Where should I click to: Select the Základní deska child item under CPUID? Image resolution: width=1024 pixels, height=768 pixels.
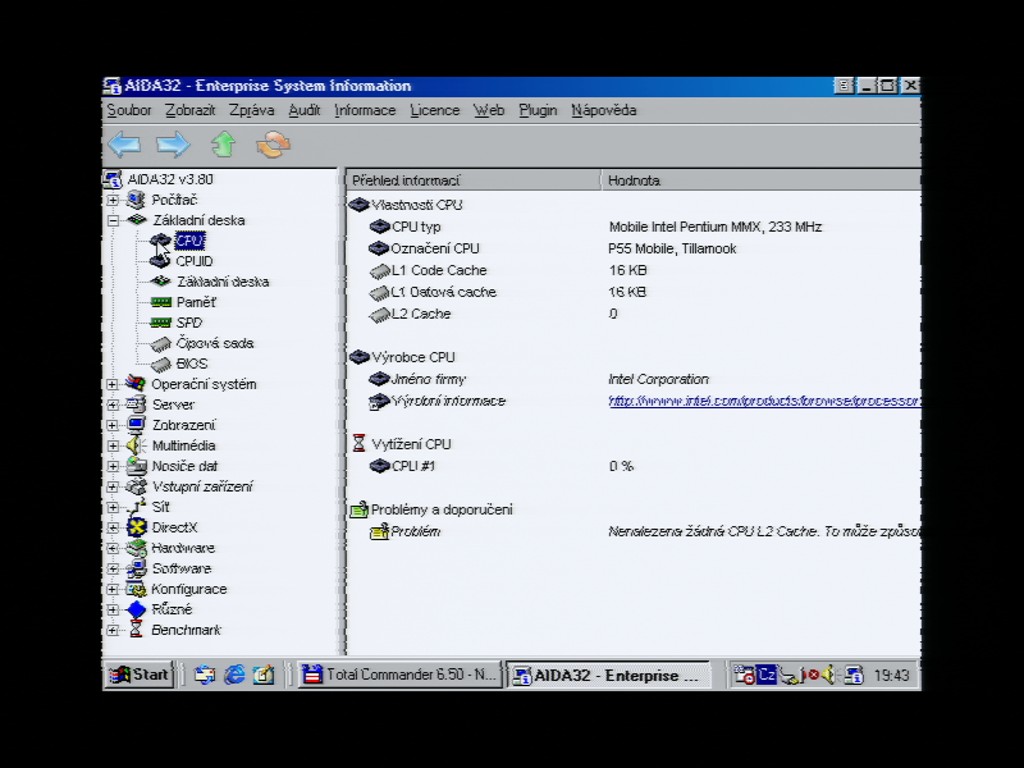pyautogui.click(x=223, y=282)
